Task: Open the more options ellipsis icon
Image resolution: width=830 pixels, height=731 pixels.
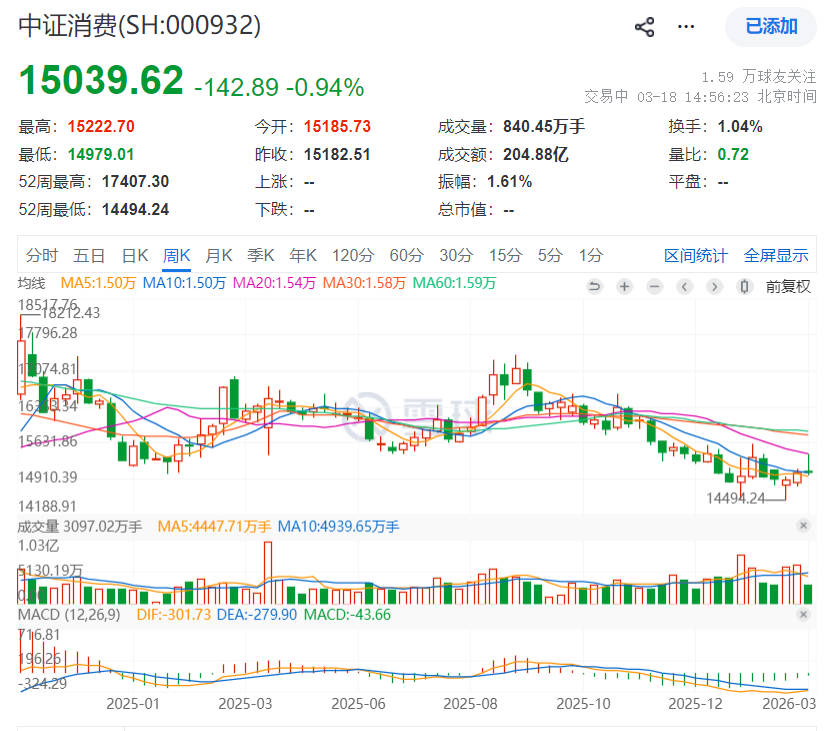Action: 686,27
